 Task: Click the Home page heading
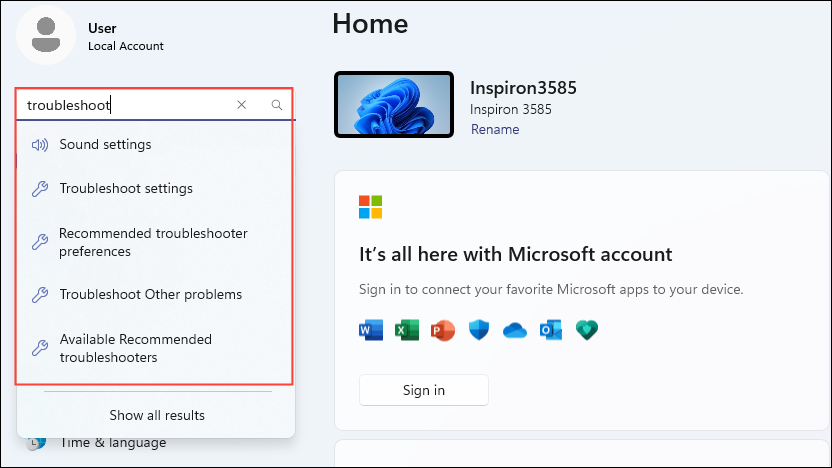pyautogui.click(x=370, y=24)
